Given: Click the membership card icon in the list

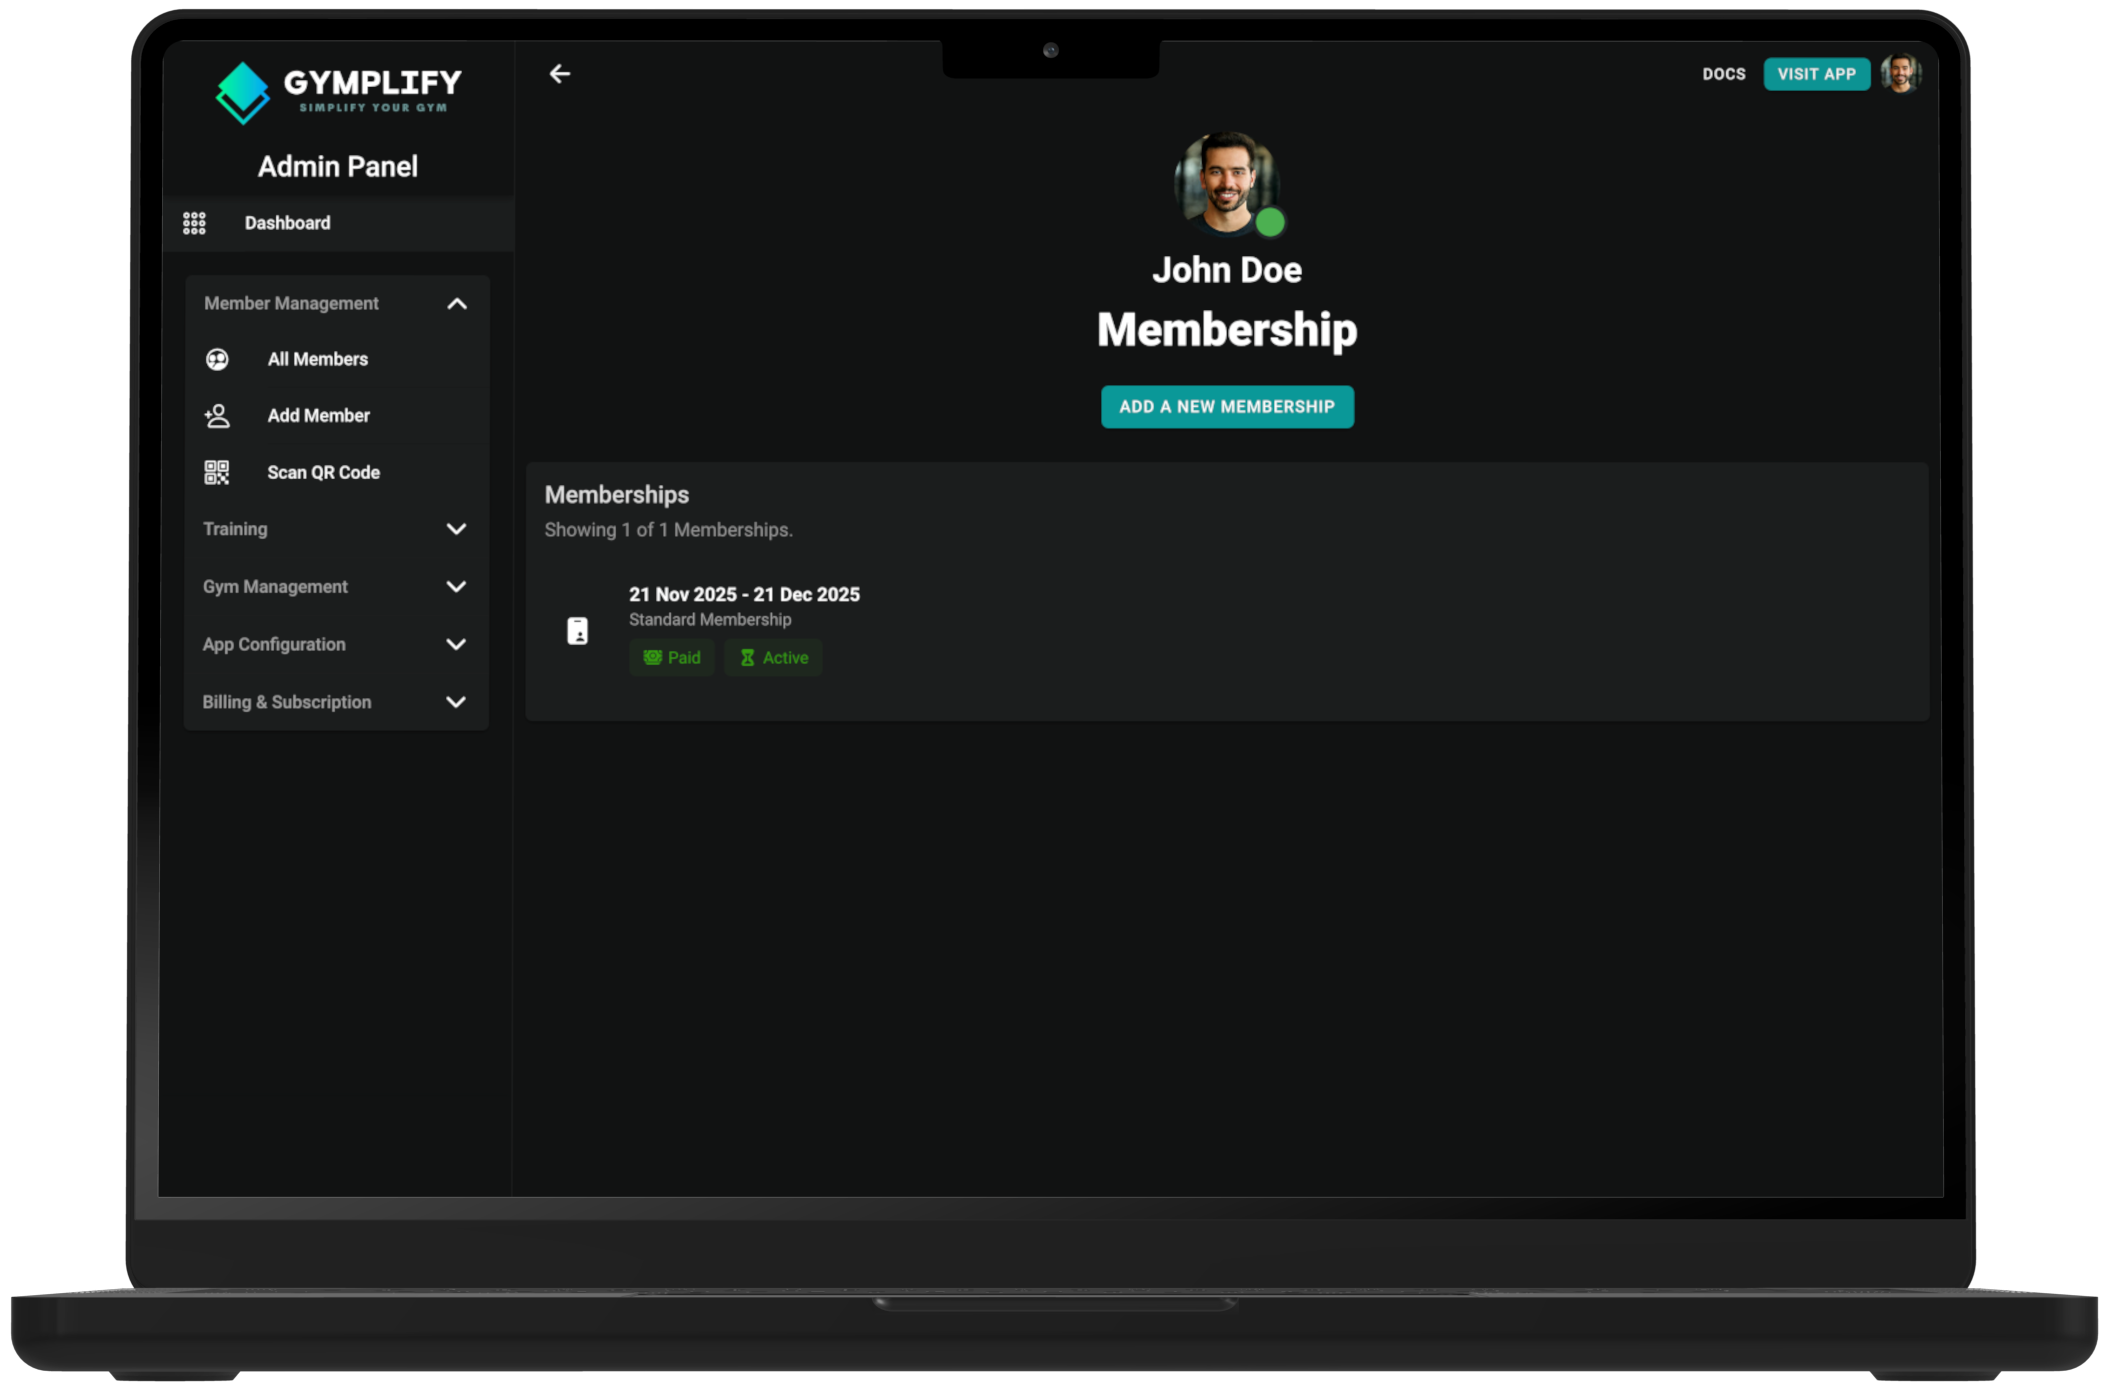Looking at the screenshot, I should (578, 630).
